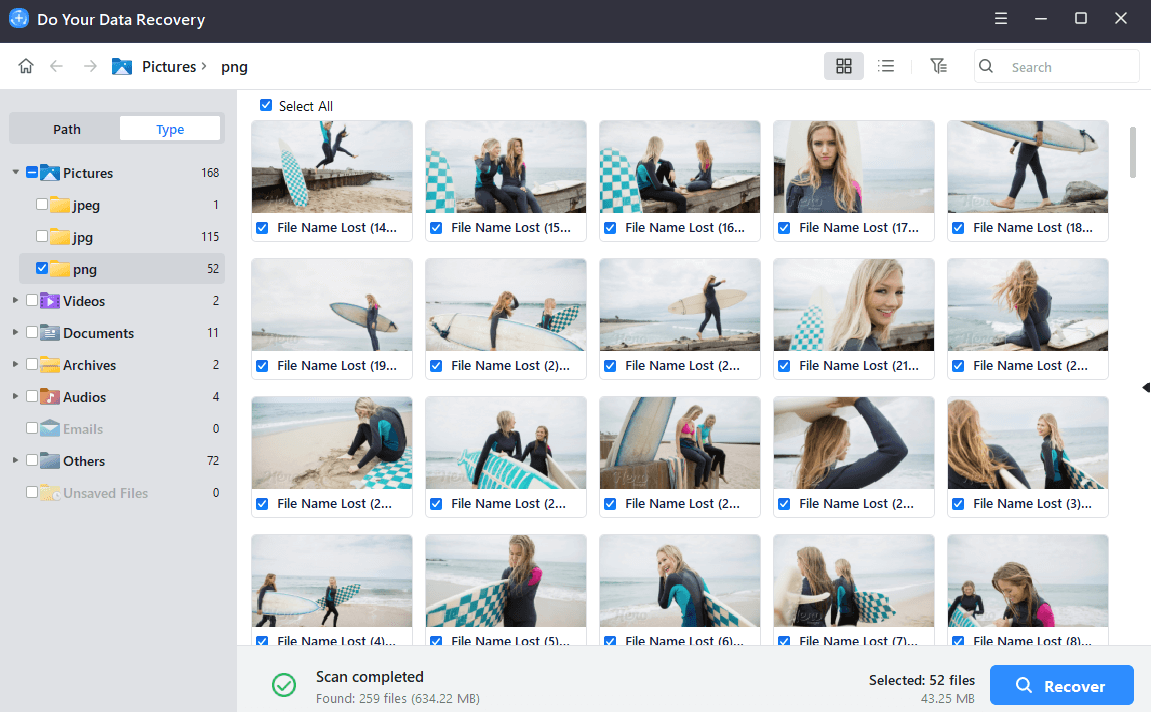Switch to grid thumbnail view

(843, 66)
